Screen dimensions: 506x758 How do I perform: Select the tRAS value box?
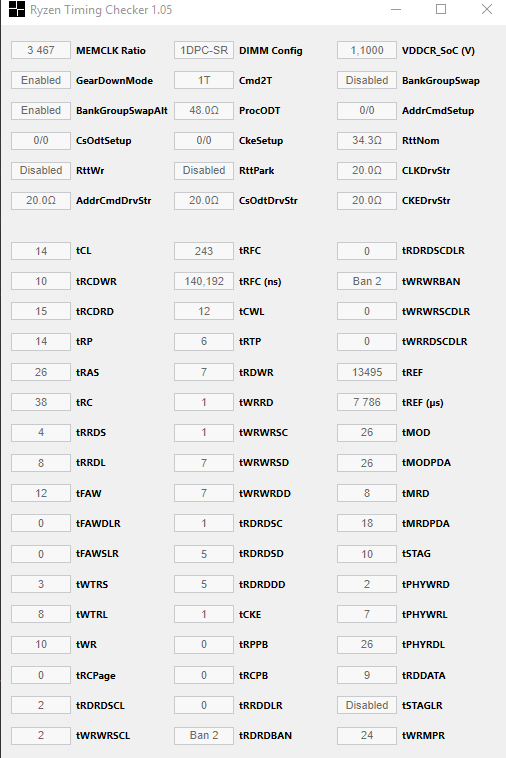(x=41, y=372)
